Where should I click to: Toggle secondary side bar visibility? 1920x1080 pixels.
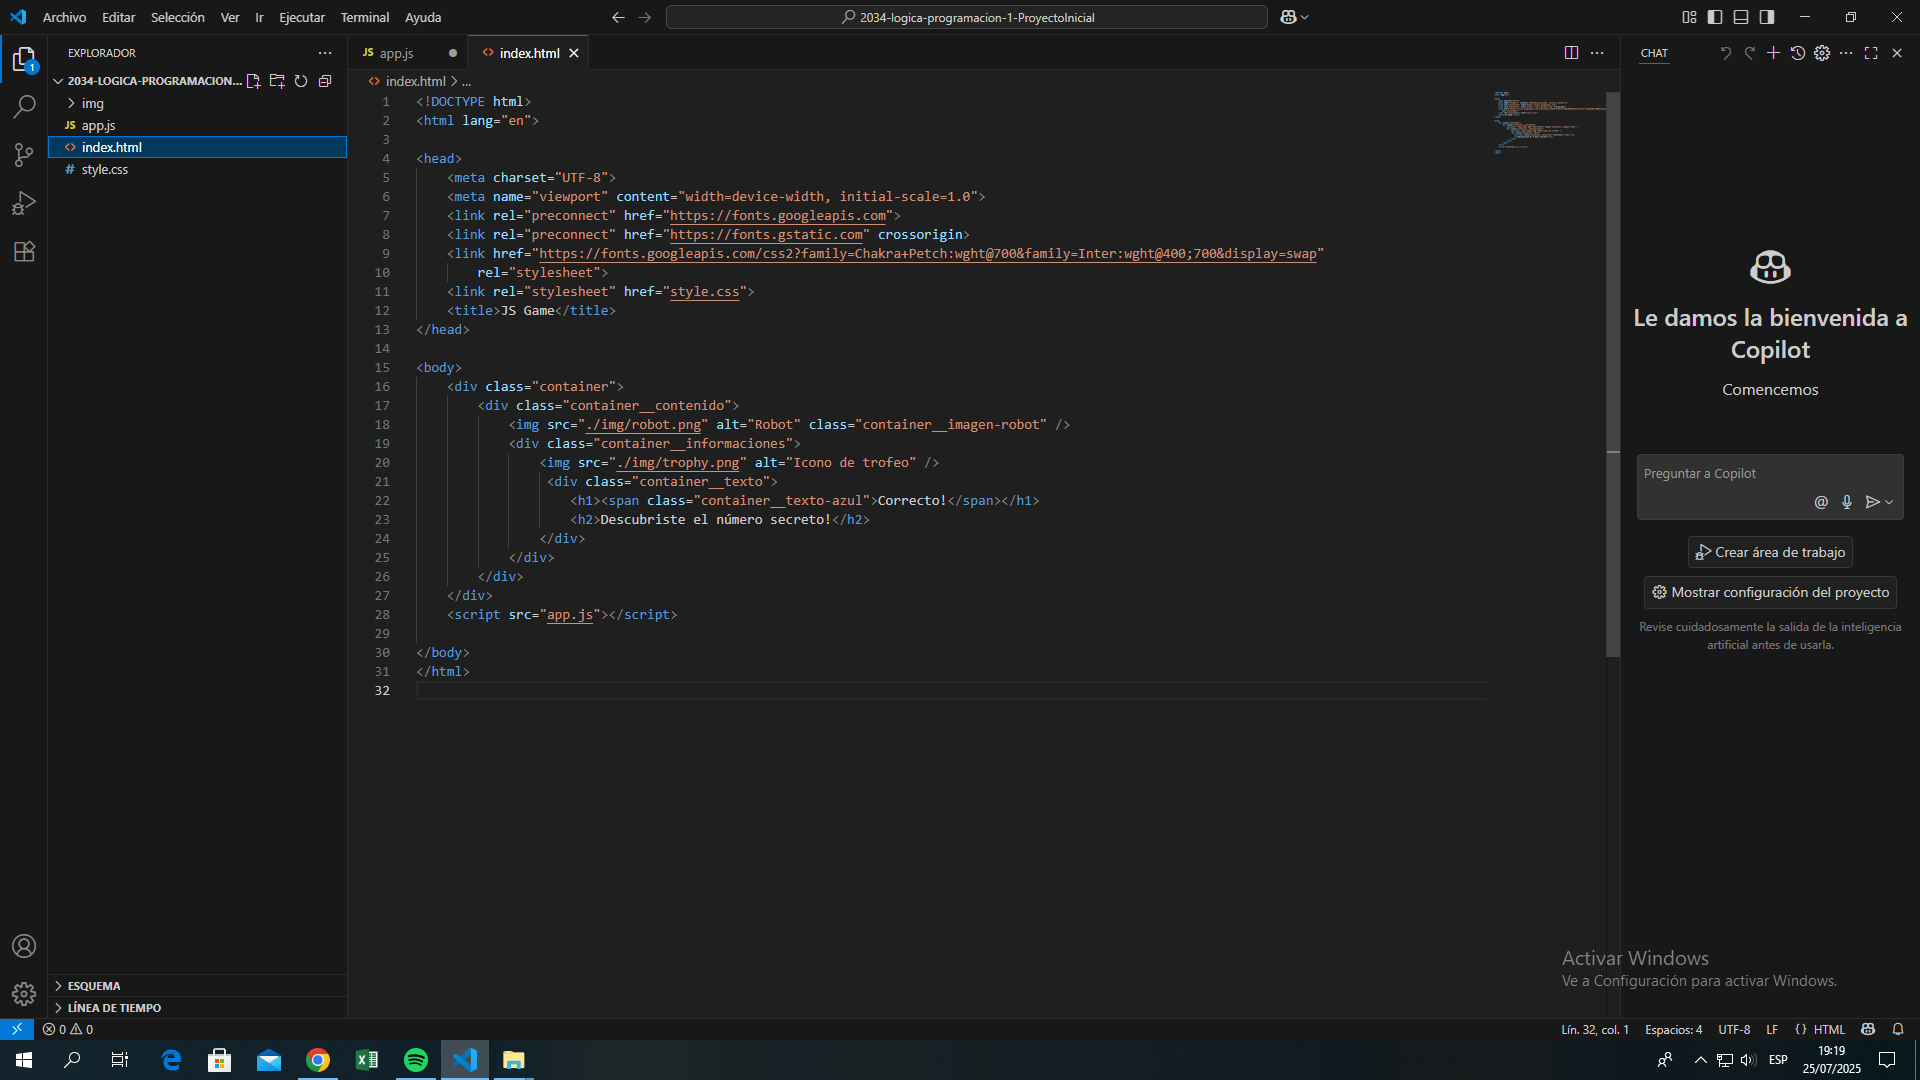click(x=1767, y=17)
